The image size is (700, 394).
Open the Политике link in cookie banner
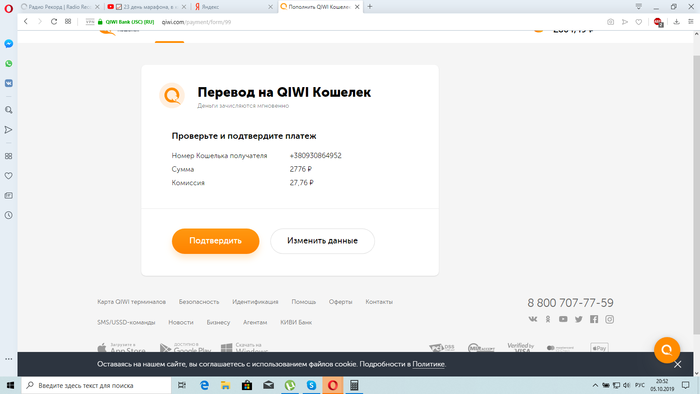[x=428, y=364]
